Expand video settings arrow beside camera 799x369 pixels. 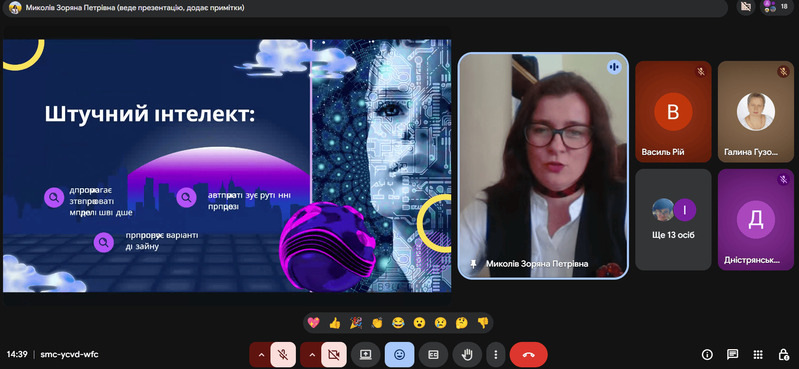tap(312, 355)
